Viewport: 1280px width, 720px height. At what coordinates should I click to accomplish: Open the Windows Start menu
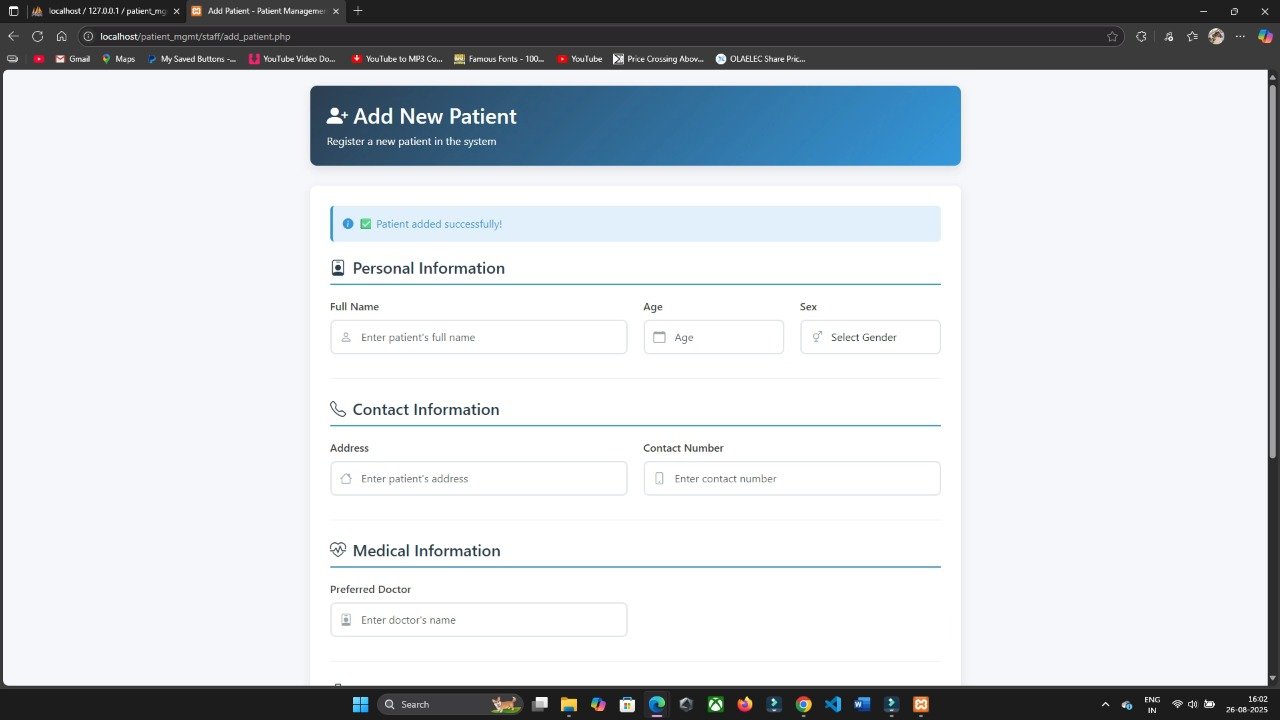pyautogui.click(x=360, y=704)
